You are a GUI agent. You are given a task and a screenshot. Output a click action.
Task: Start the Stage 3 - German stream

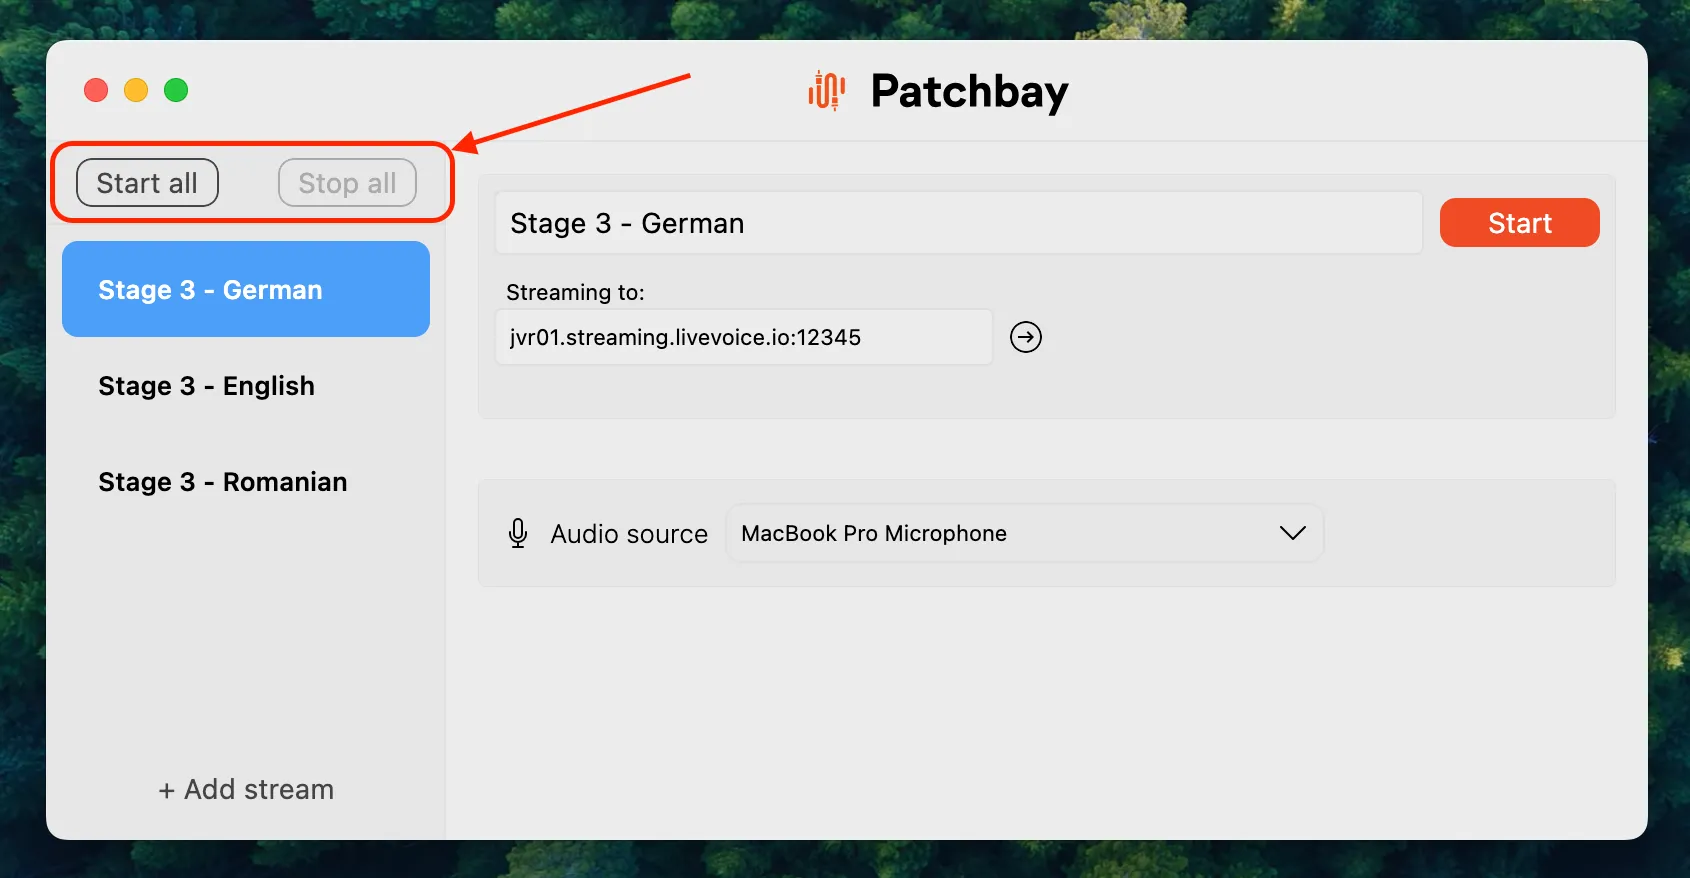click(x=1519, y=222)
